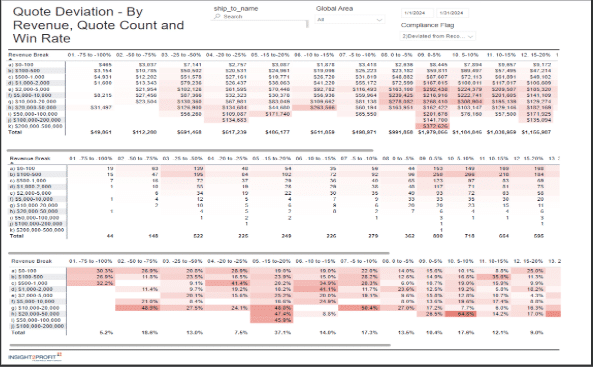The width and height of the screenshot is (593, 367).
Task: Sort top table by 09. 0-5% column header
Action: (x=430, y=55)
